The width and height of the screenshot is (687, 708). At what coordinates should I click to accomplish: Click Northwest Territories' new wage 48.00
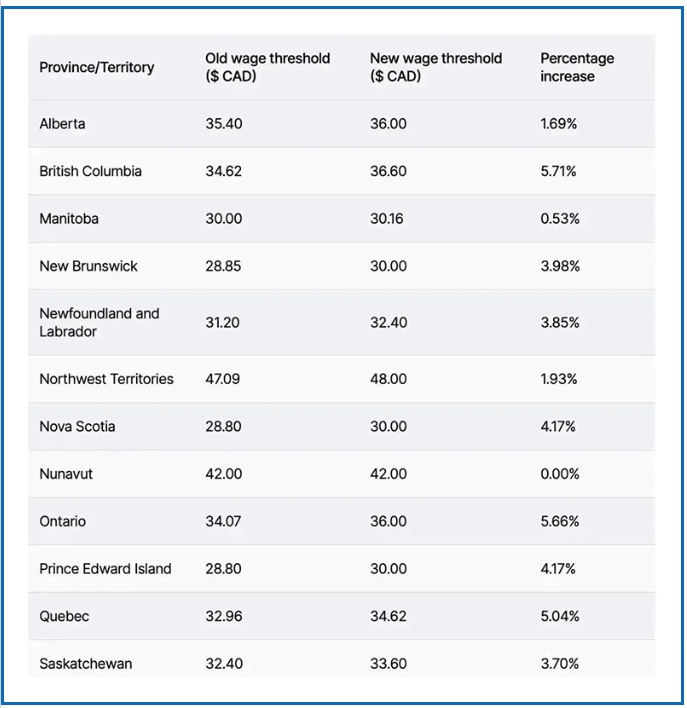[x=388, y=379]
